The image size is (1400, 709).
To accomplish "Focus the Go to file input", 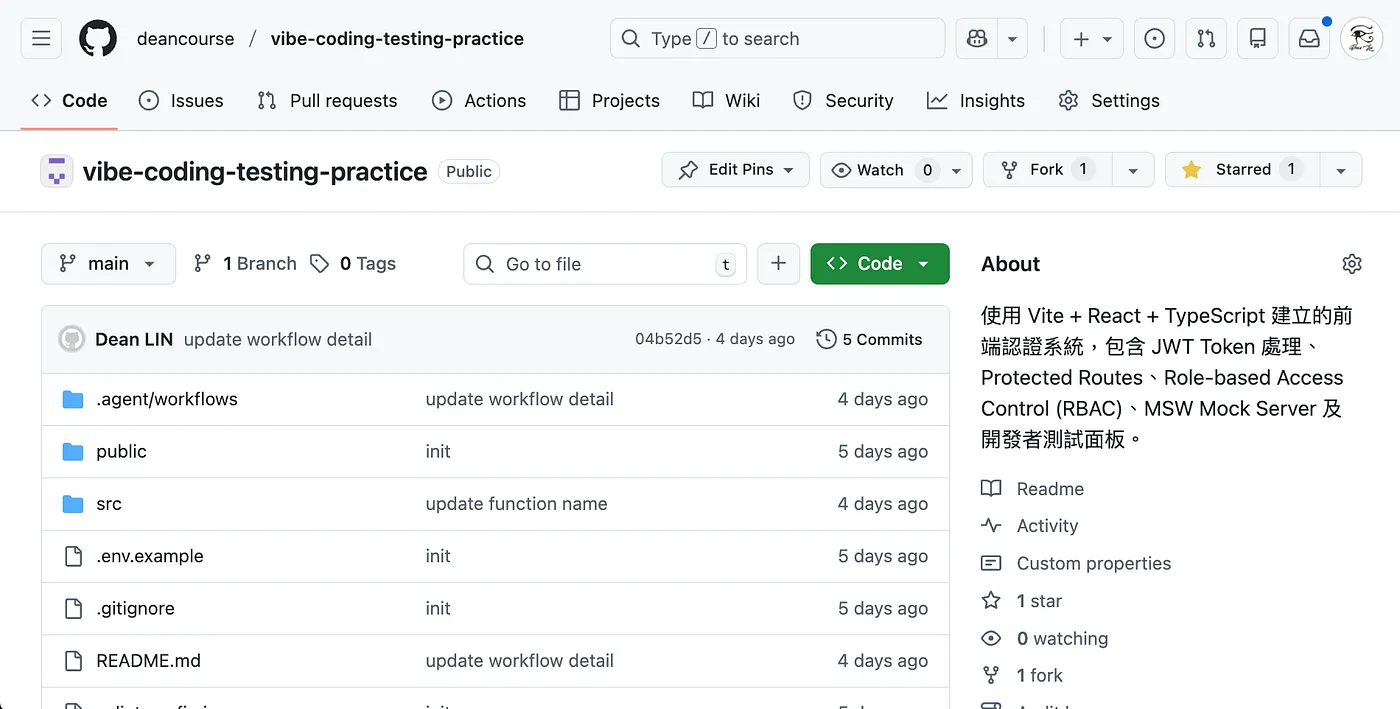I will tap(605, 264).
